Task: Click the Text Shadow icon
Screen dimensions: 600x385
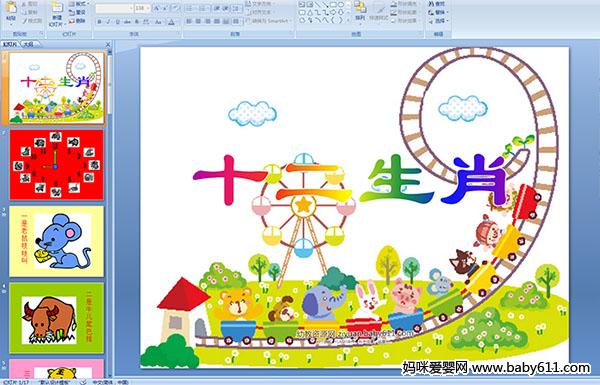Action: click(137, 22)
